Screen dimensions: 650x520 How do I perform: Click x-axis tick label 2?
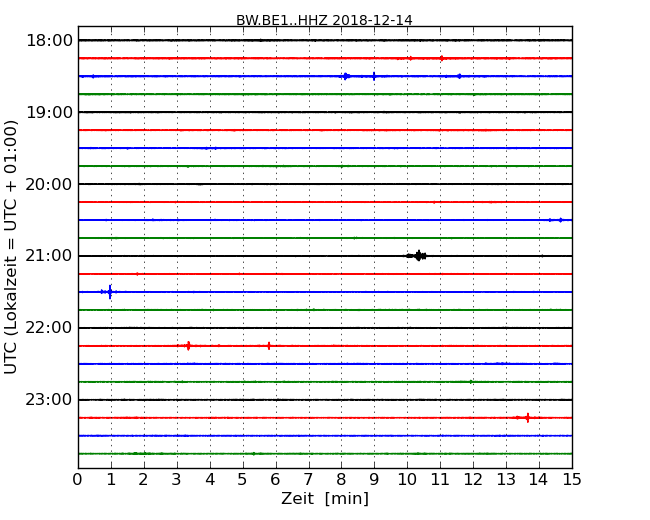143,479
